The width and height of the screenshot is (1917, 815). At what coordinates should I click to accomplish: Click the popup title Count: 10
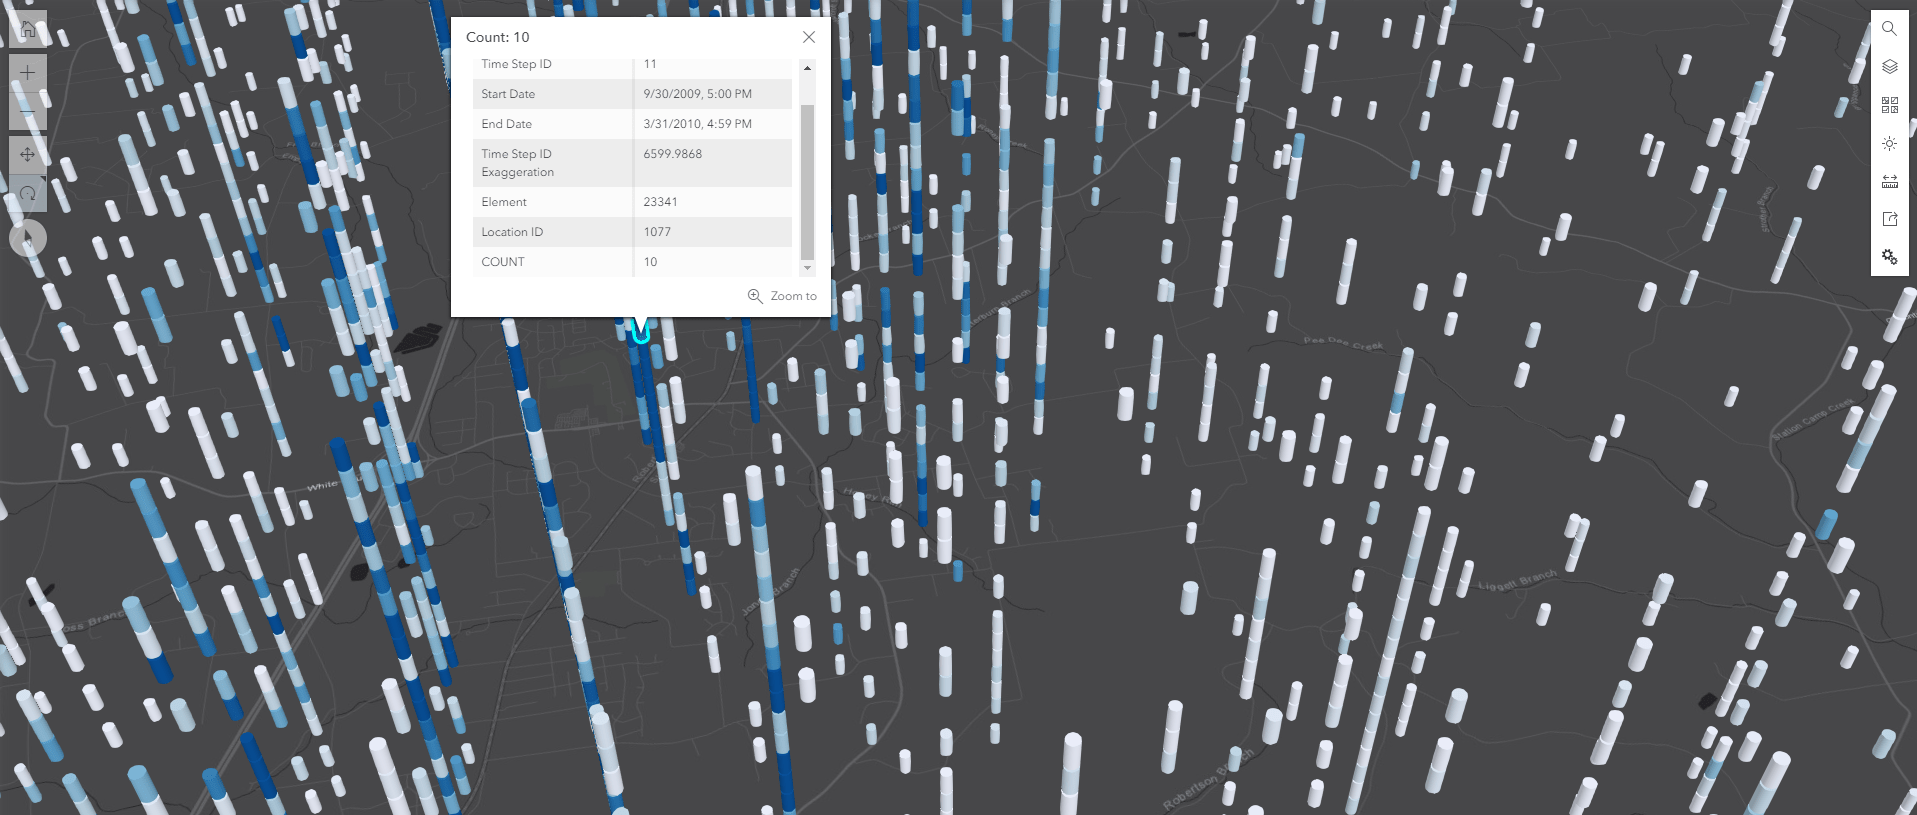coord(498,37)
